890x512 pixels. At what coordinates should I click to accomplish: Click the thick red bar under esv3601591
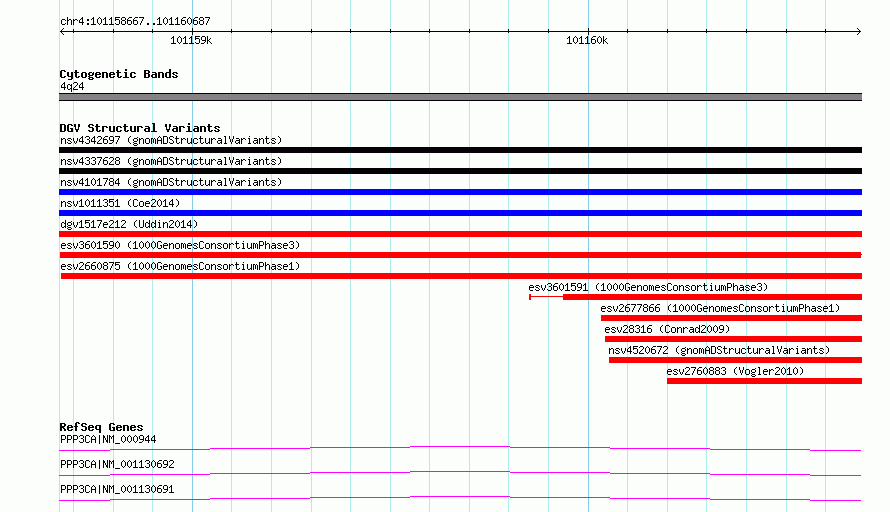click(712, 297)
